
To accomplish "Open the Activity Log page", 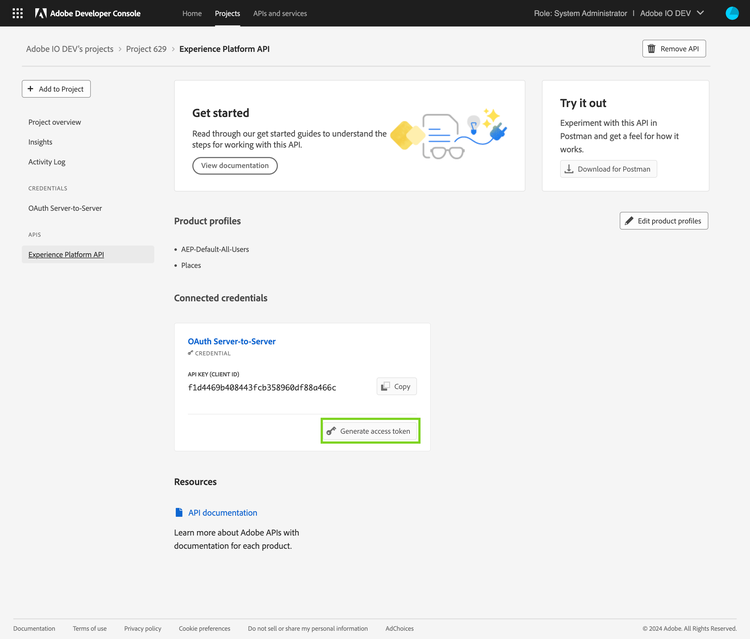I will tap(47, 162).
